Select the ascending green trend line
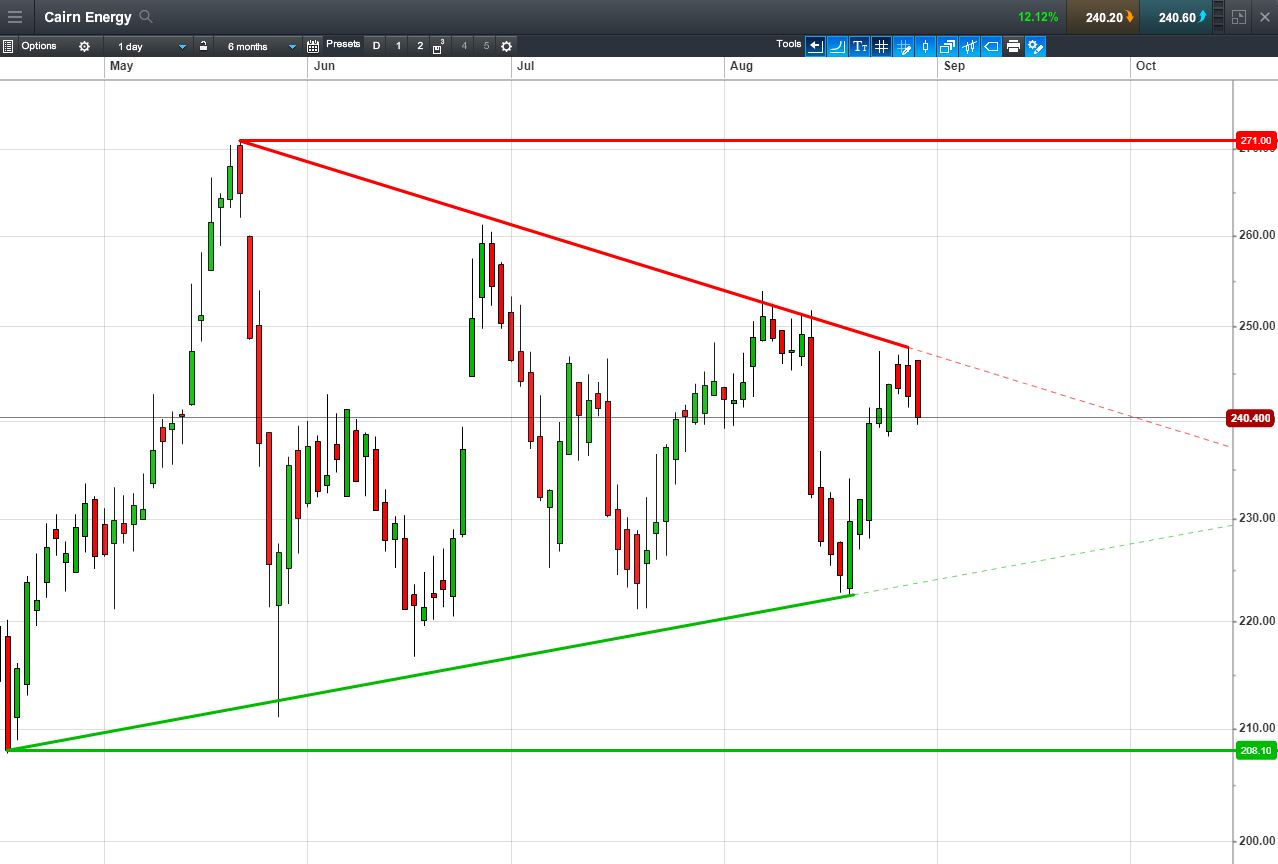 [430, 673]
